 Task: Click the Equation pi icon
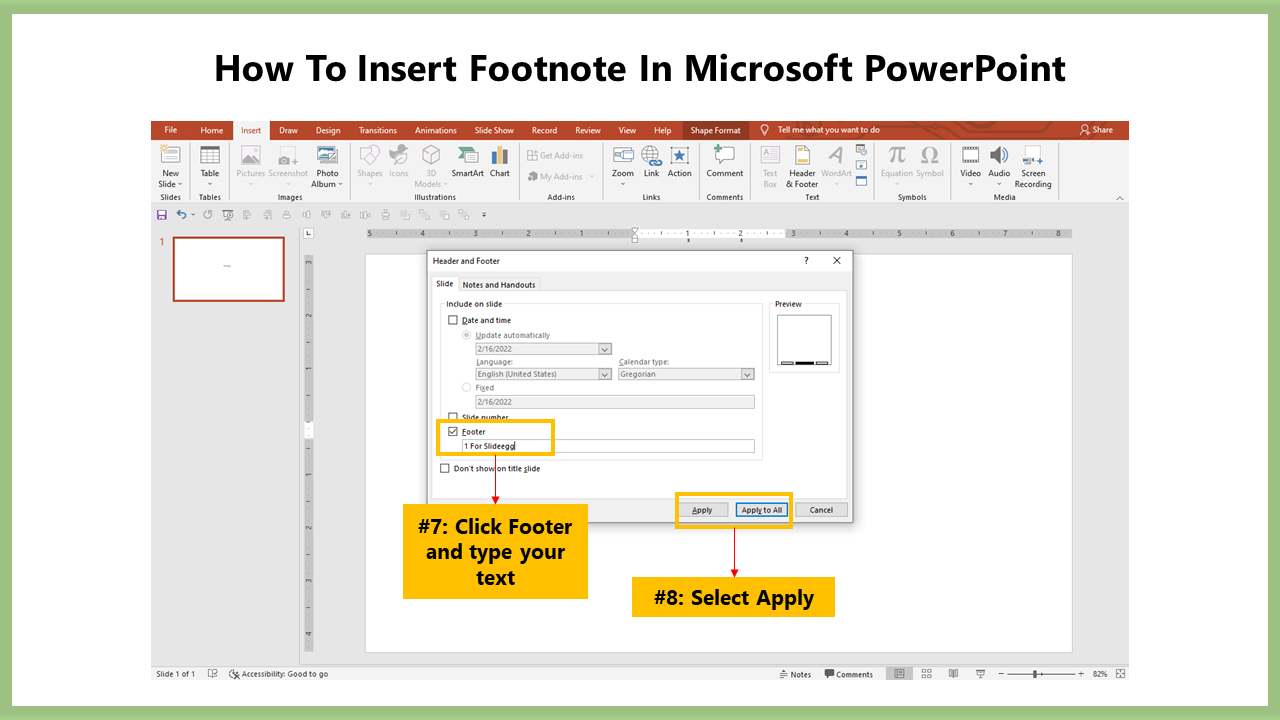[x=897, y=155]
